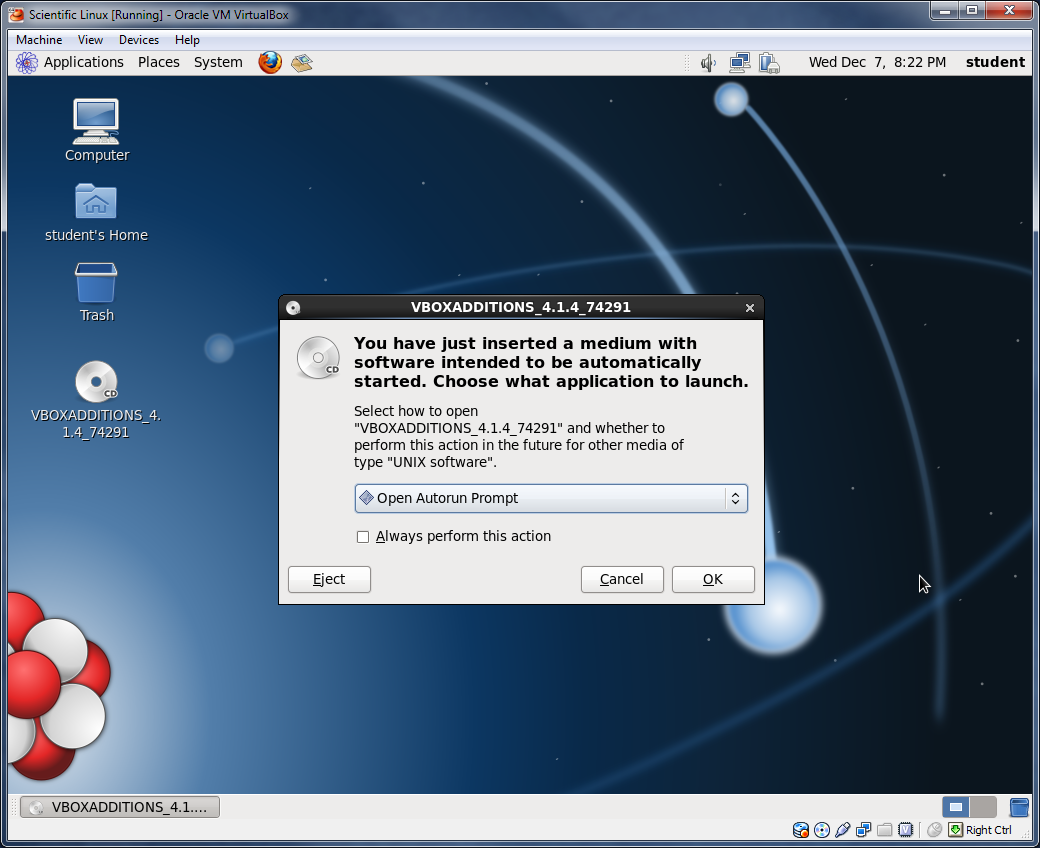Screen dimensions: 1040x848
Task: Open the mail launcher beside Firefox
Action: 302,62
